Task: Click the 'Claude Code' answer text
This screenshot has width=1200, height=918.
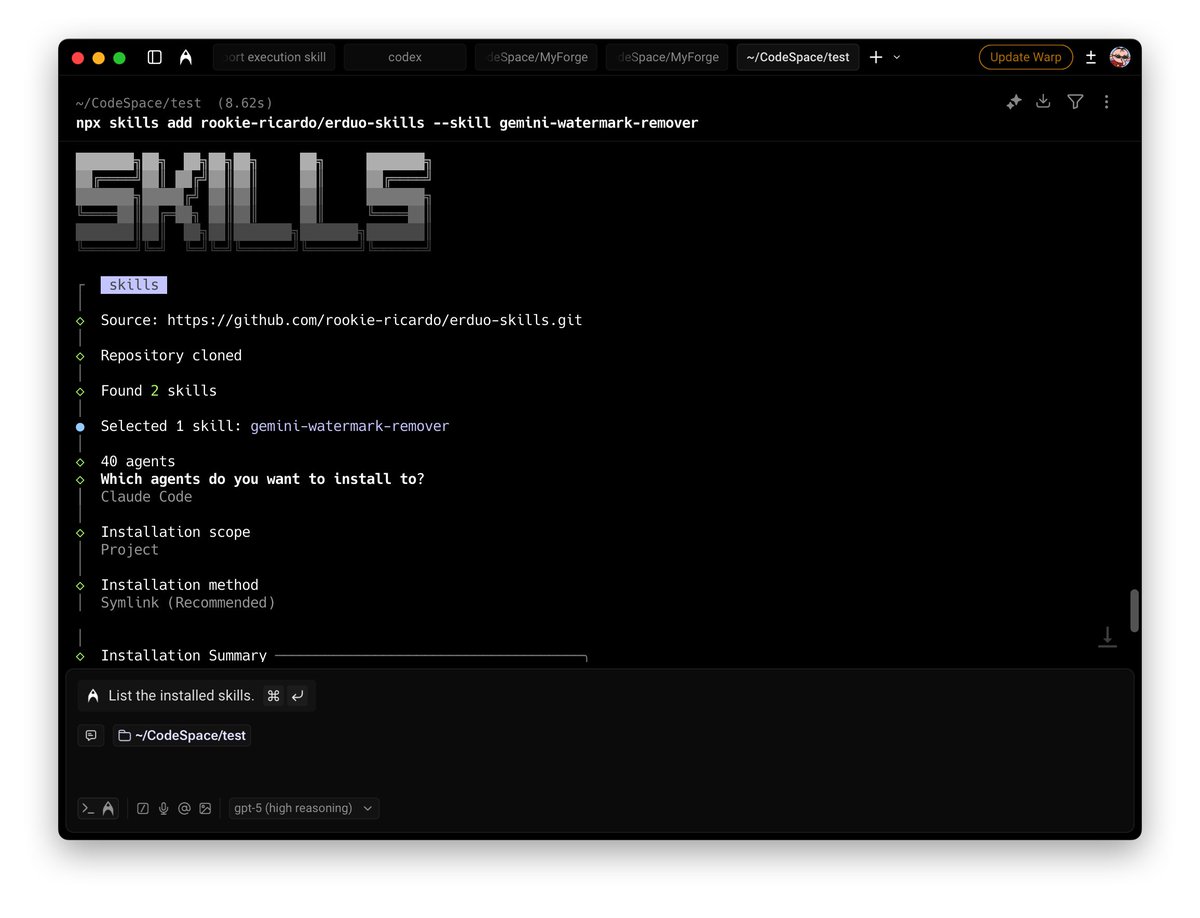Action: pos(146,497)
